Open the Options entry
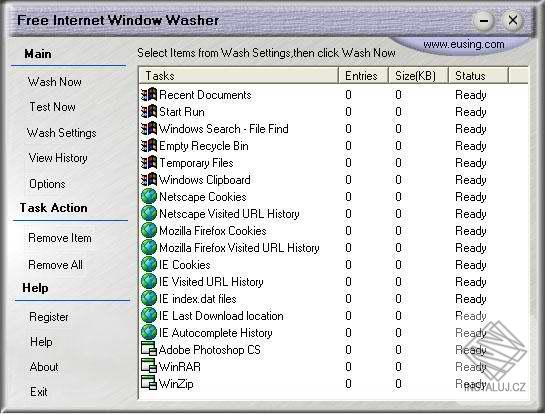Viewport: 545px width, 414px height. (47, 184)
